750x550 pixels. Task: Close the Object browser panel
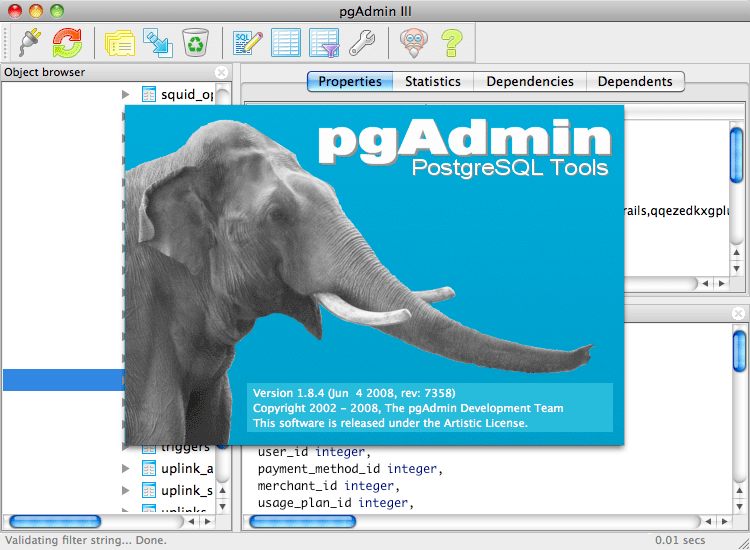point(221,72)
